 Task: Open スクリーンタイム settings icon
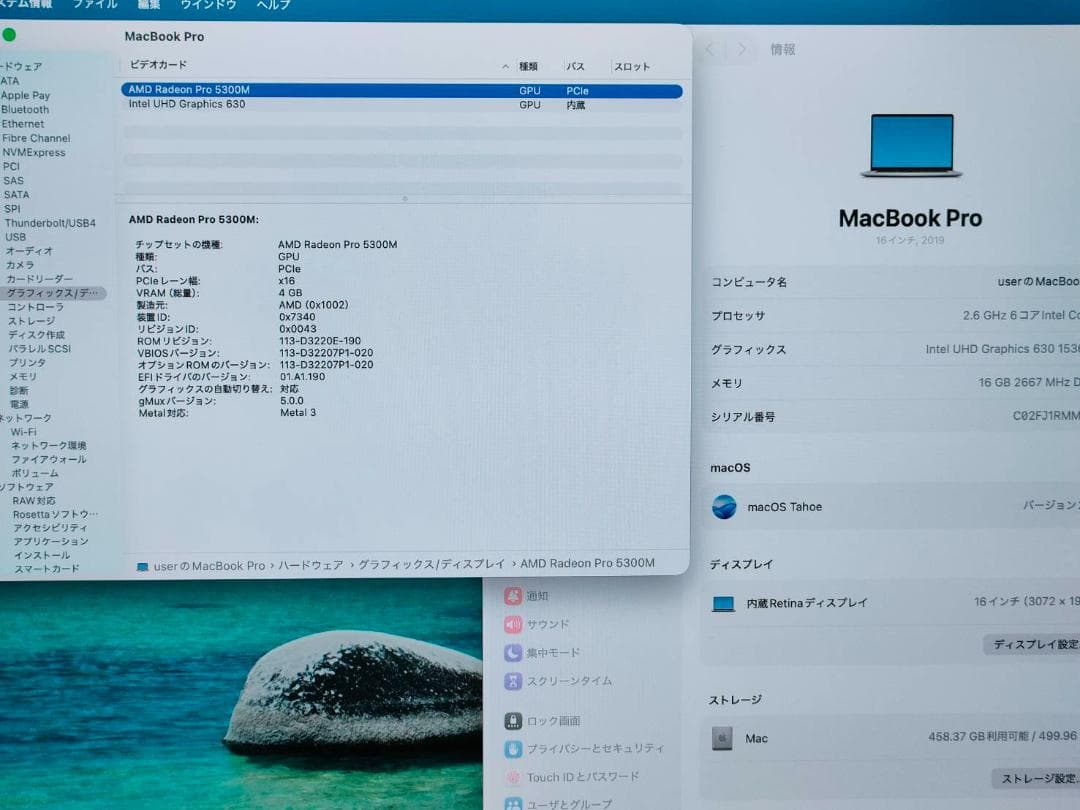(x=513, y=681)
